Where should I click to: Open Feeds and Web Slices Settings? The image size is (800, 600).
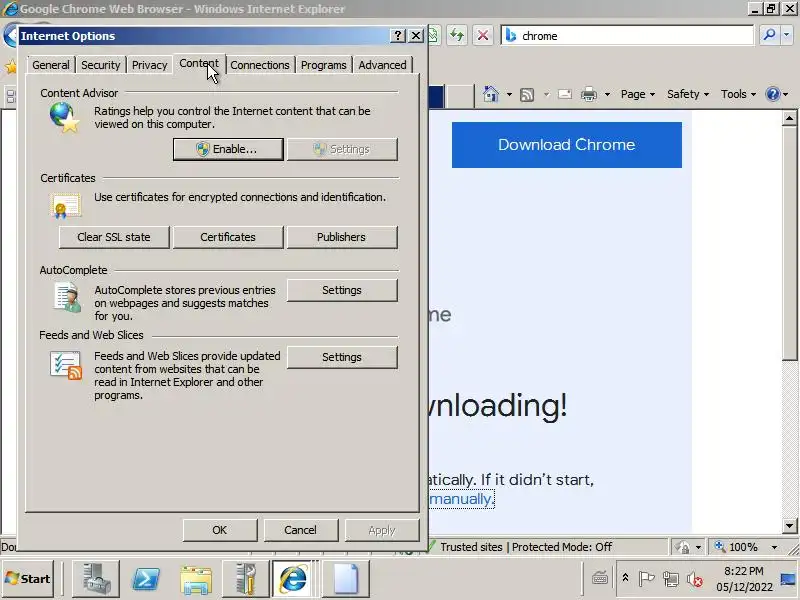tap(342, 357)
